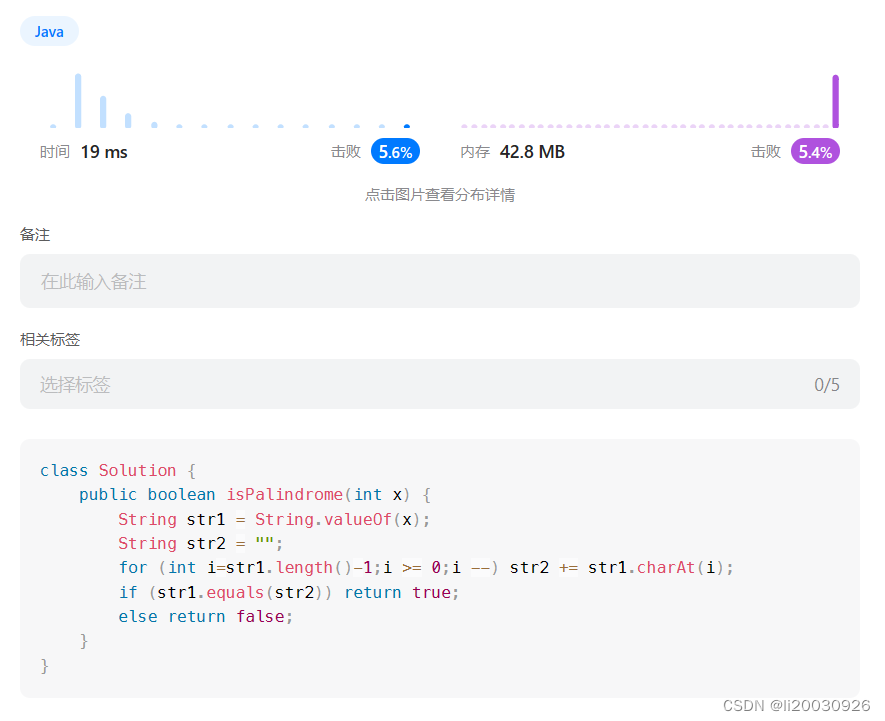Click the else return false line
Image resolution: width=885 pixels, height=721 pixels.
[205, 616]
